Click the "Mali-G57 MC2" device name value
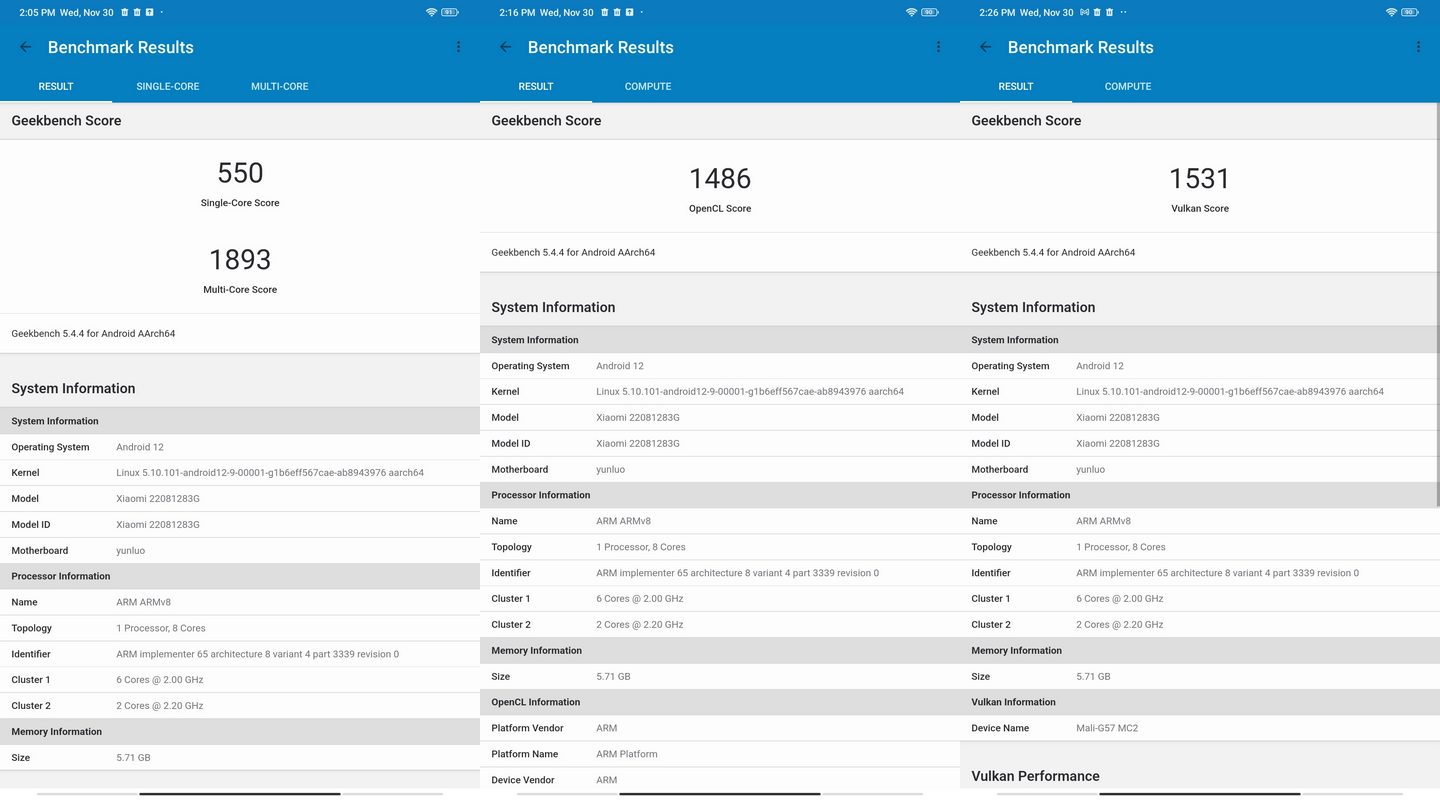This screenshot has width=1440, height=800. 1107,728
